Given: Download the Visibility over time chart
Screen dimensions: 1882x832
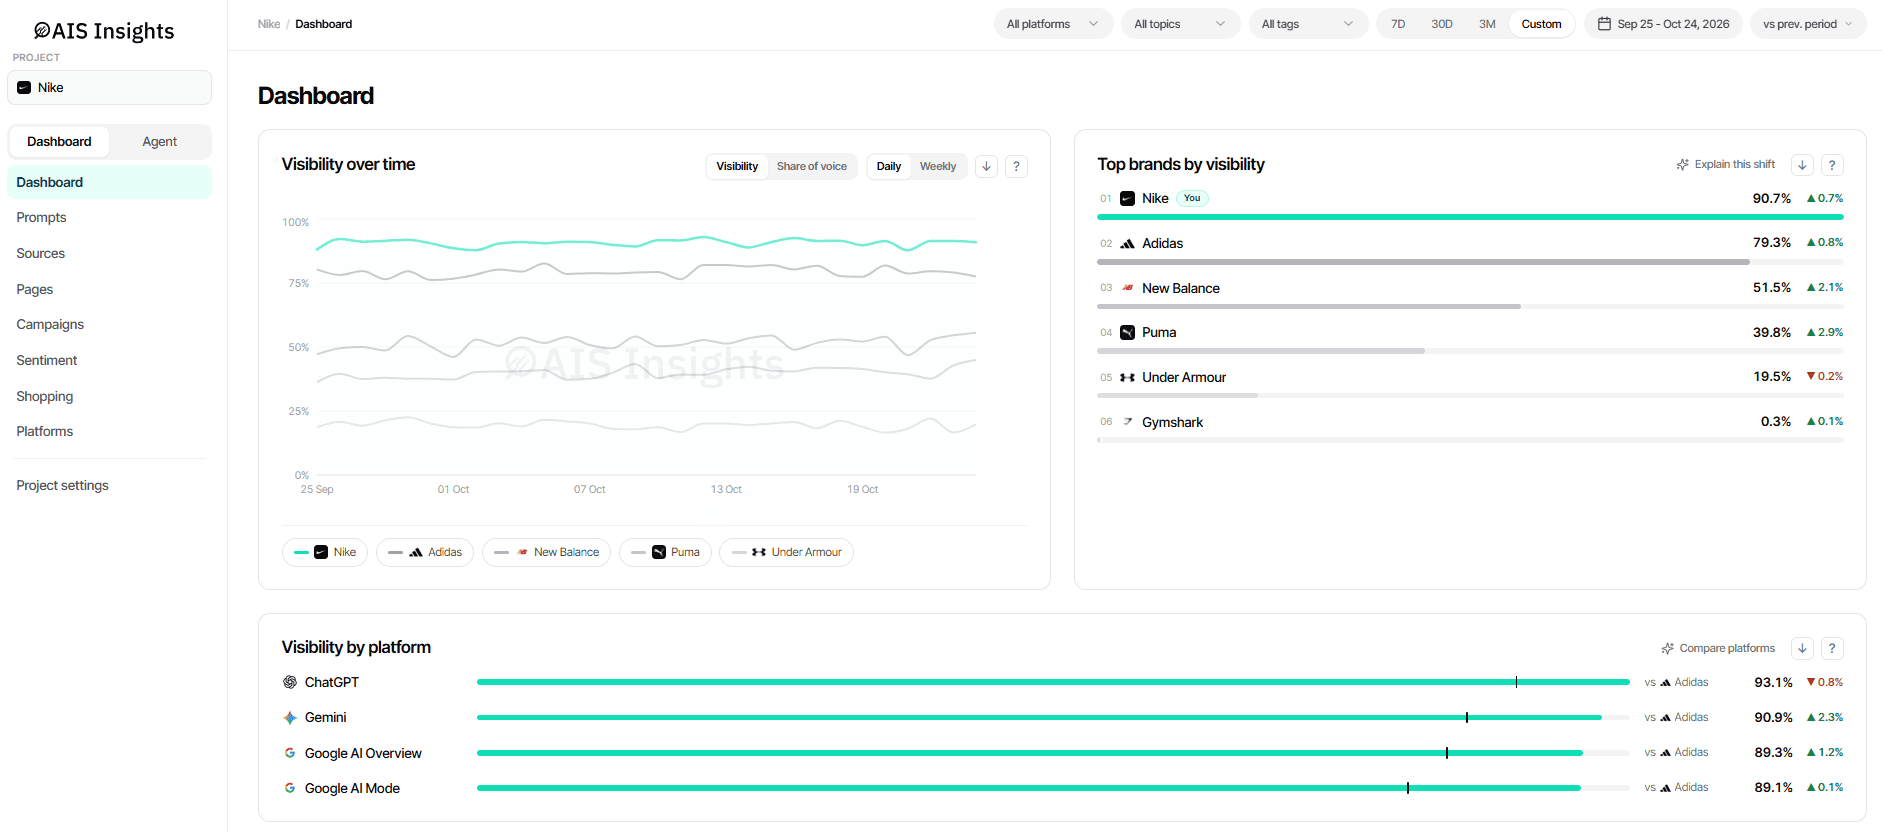Looking at the screenshot, I should pos(986,166).
